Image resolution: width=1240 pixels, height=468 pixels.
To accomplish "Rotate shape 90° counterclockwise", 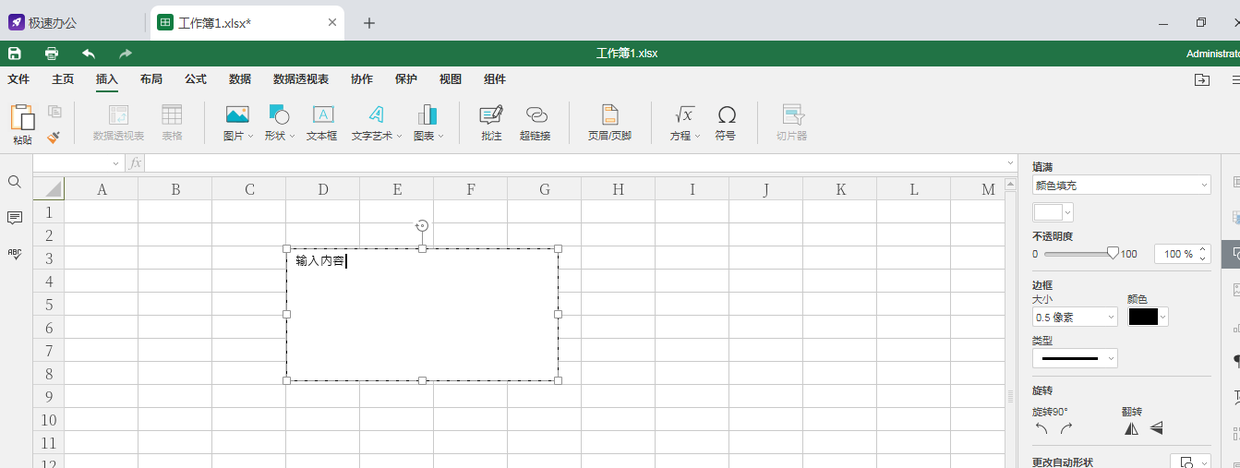I will [x=1041, y=428].
